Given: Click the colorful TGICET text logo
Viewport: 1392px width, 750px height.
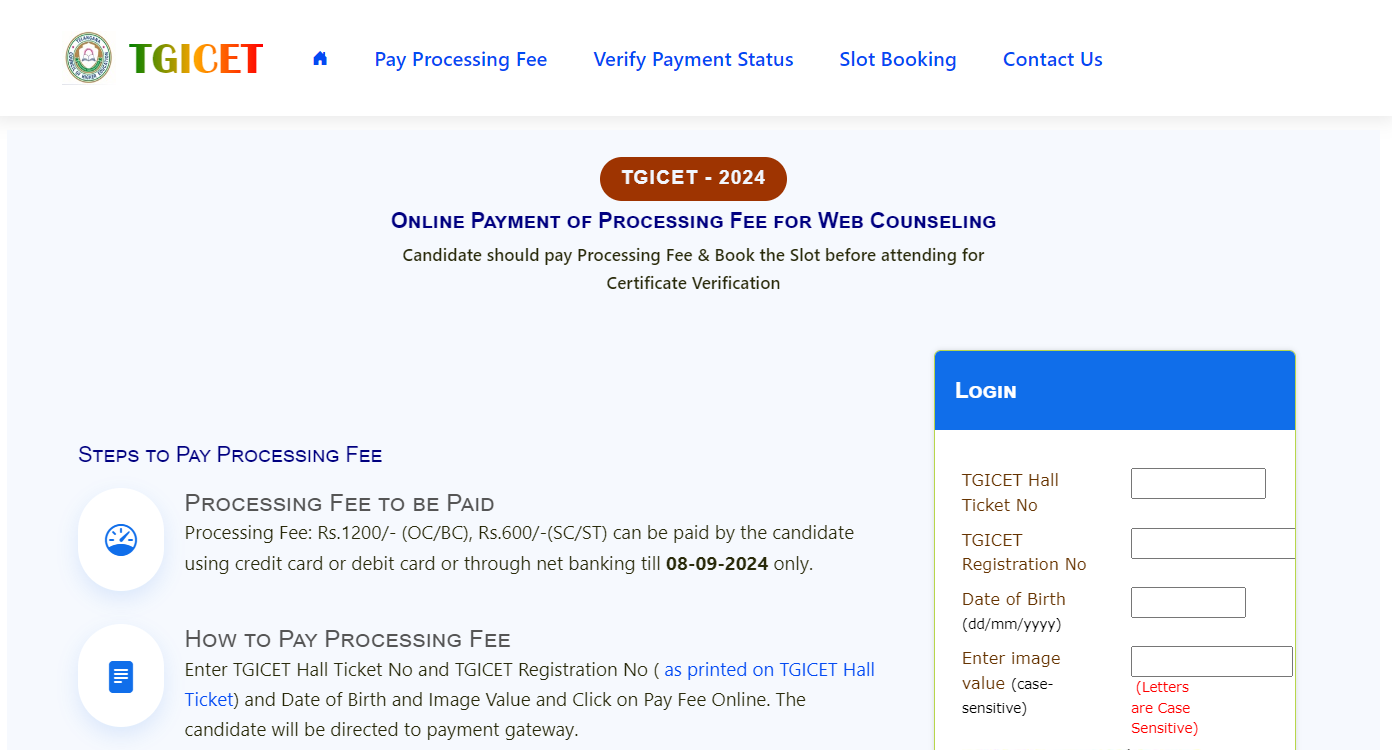Looking at the screenshot, I should [196, 59].
